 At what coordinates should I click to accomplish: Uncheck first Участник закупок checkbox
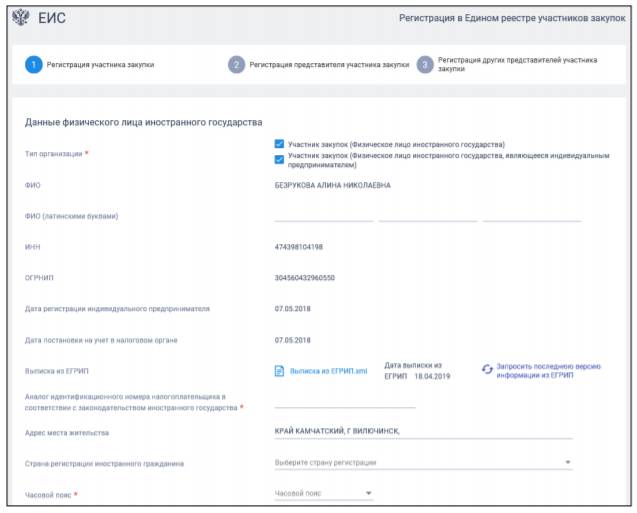coord(279,144)
